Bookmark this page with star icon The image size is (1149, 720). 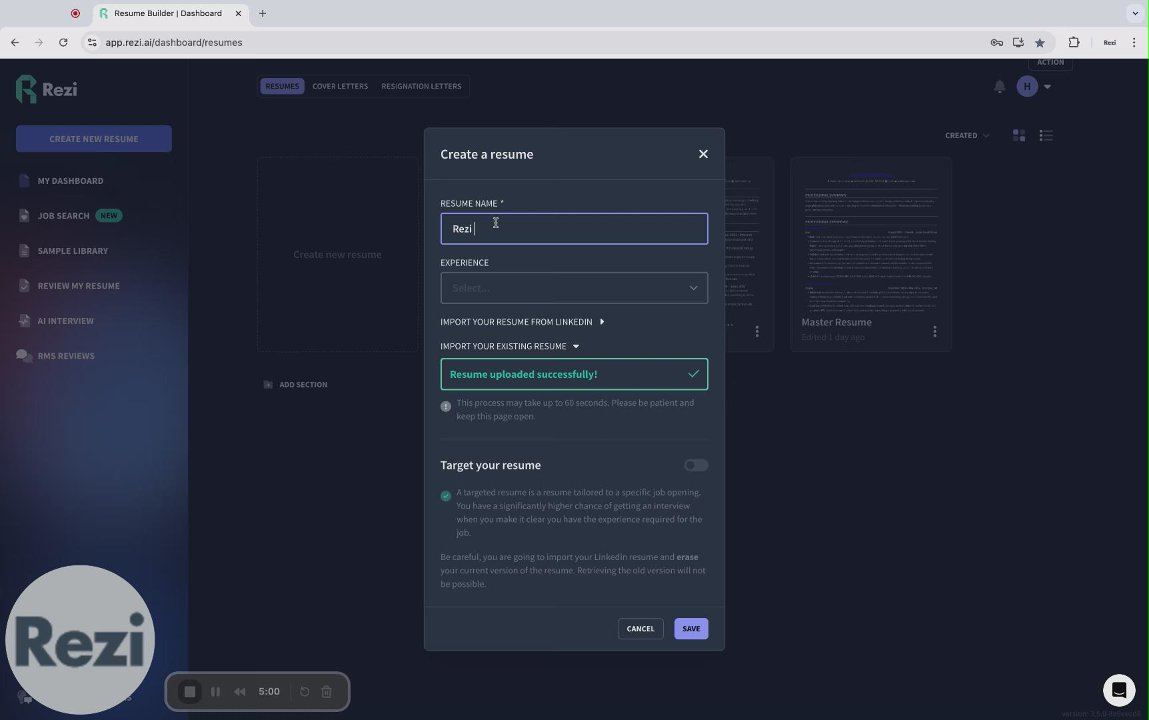[x=1039, y=42]
